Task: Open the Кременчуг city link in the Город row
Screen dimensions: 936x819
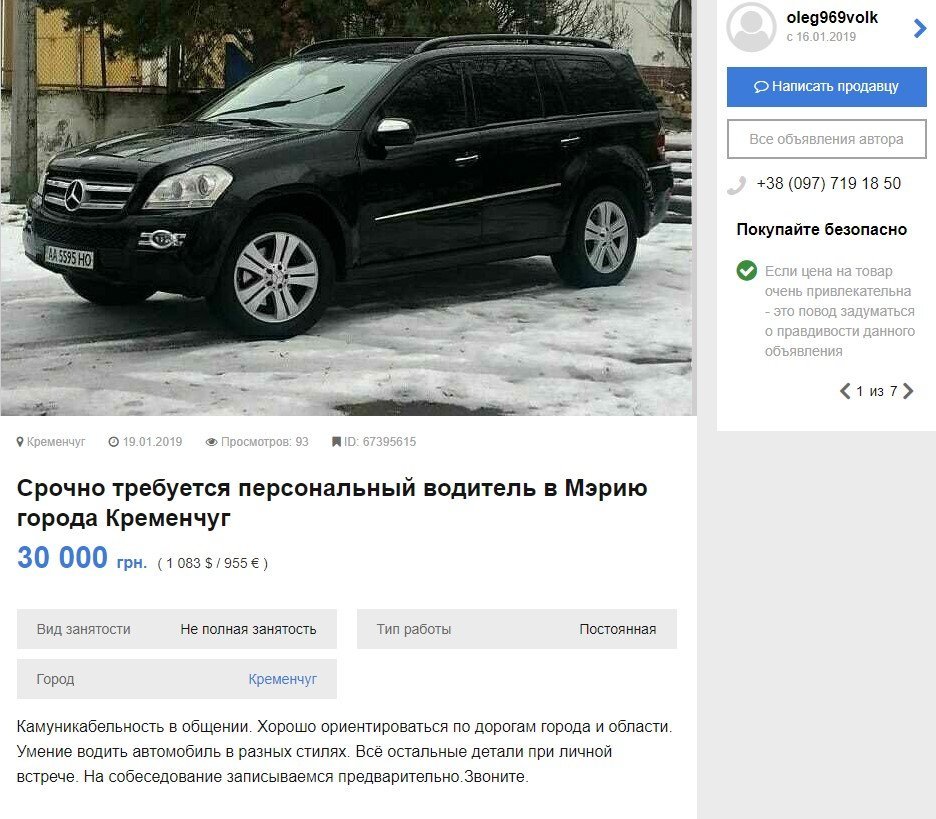Action: coord(282,679)
